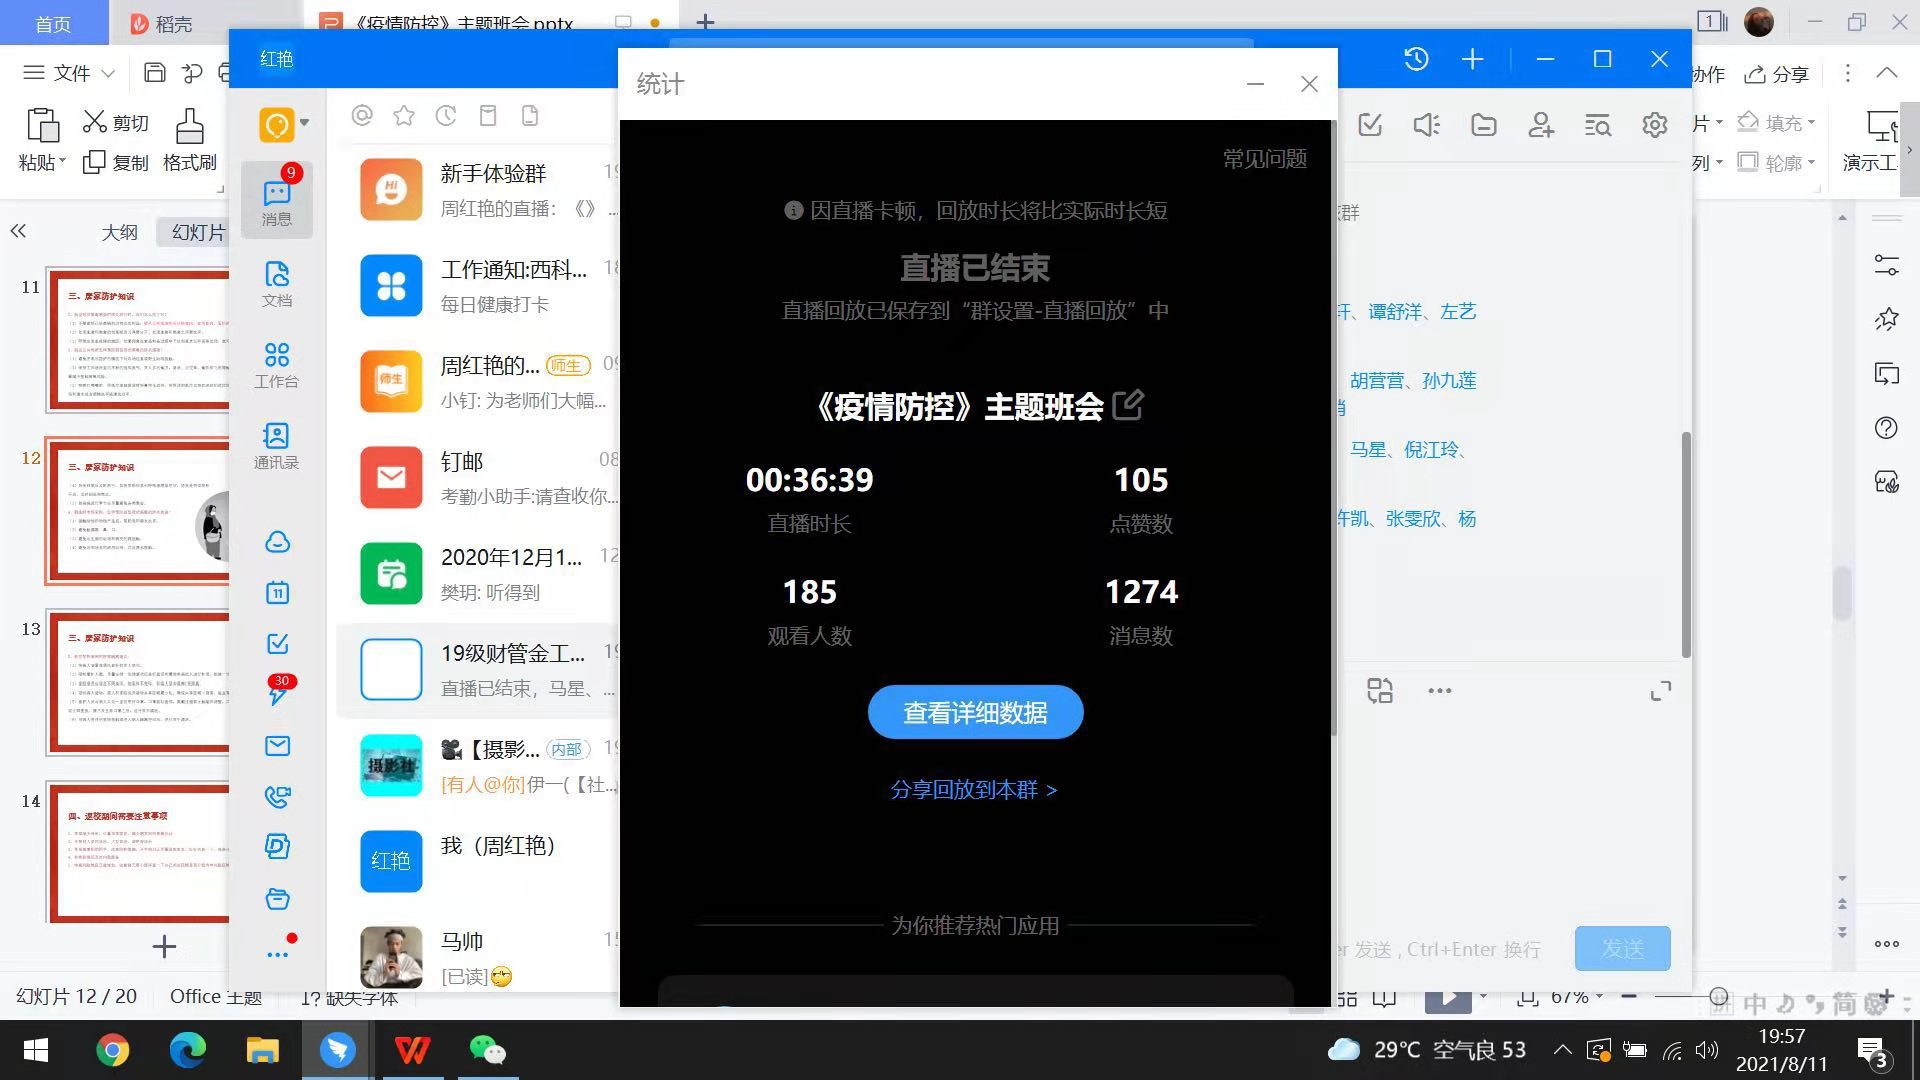The width and height of the screenshot is (1920, 1080).
Task: Open the Workbench (工作台) sidebar icon
Action: (x=277, y=365)
